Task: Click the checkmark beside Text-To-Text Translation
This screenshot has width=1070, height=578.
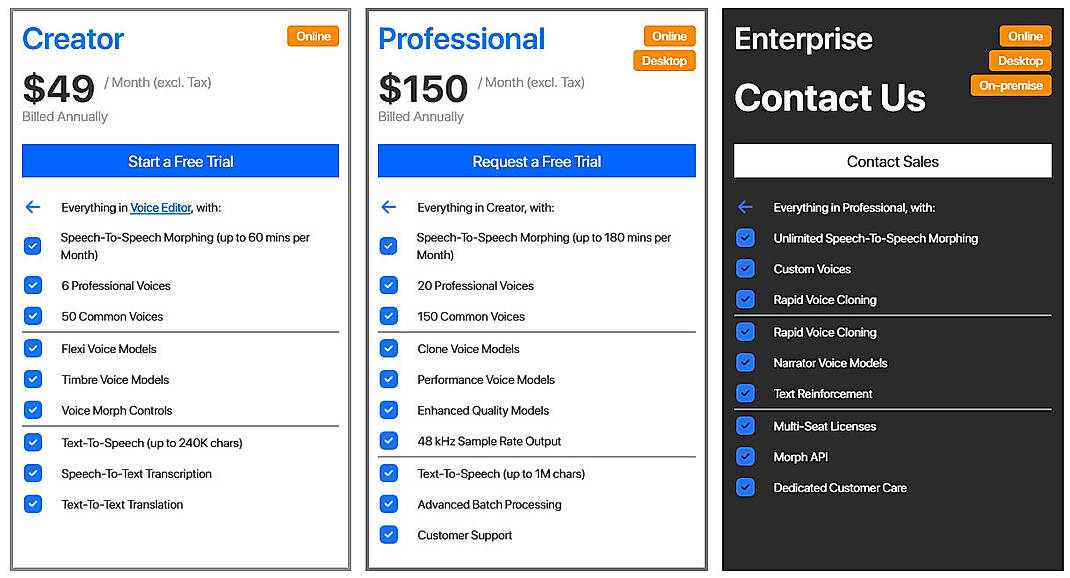Action: point(32,504)
